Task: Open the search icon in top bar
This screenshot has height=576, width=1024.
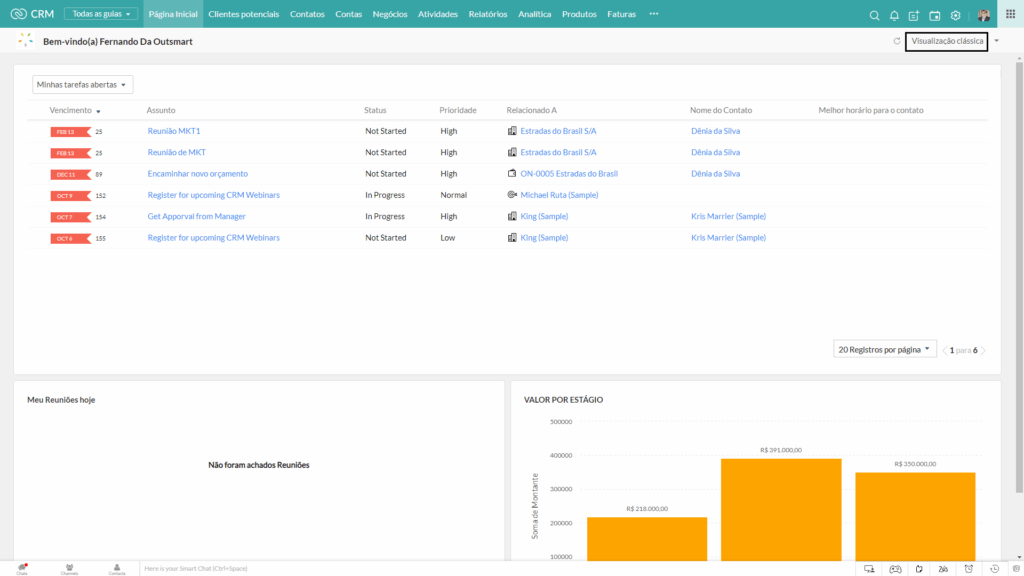Action: tap(874, 15)
